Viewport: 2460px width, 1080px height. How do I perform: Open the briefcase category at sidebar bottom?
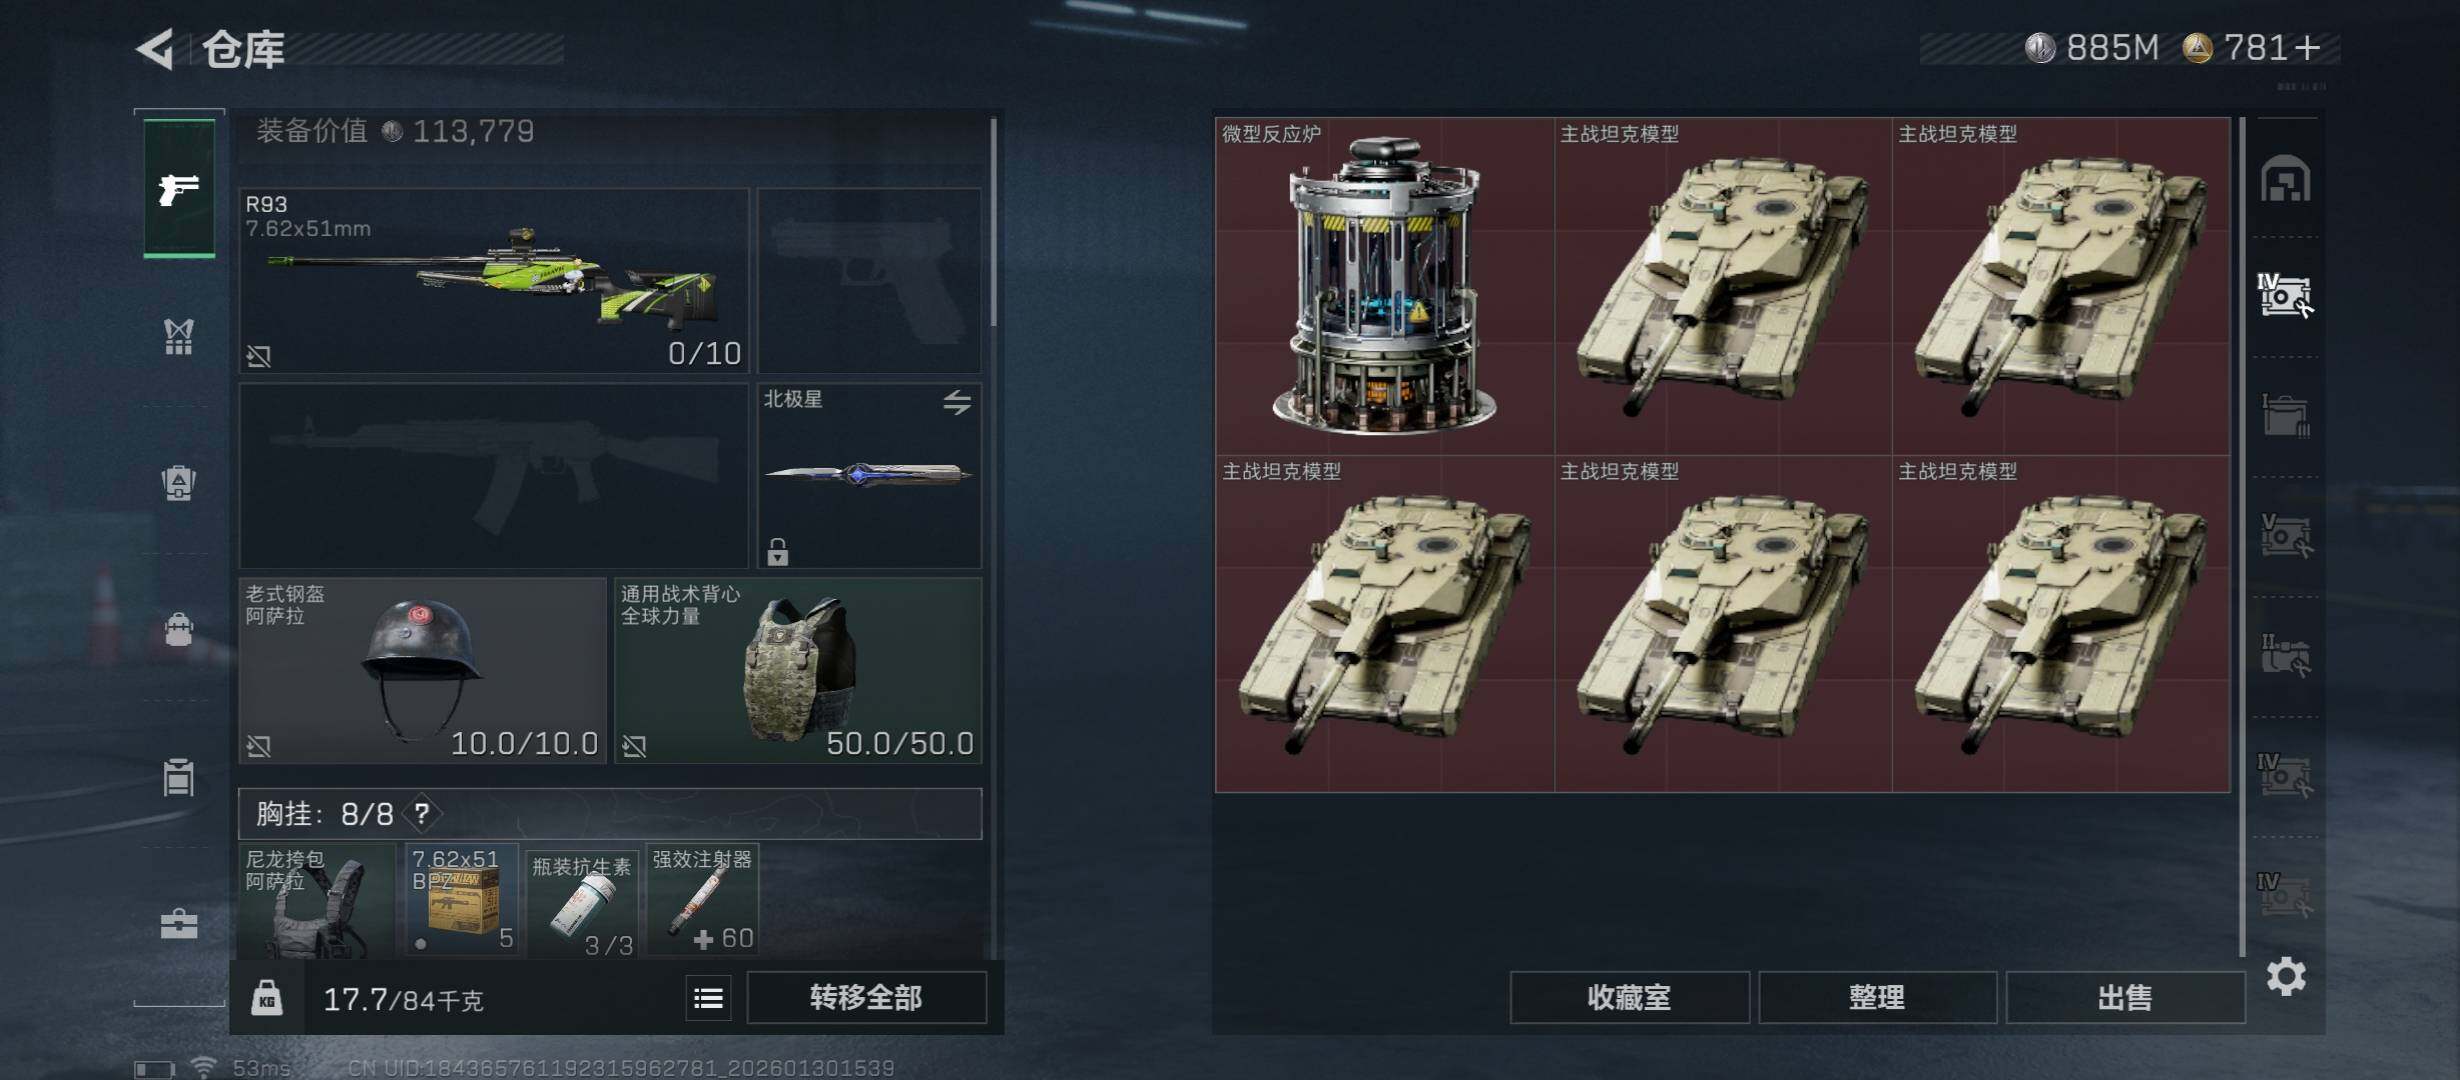(x=179, y=923)
